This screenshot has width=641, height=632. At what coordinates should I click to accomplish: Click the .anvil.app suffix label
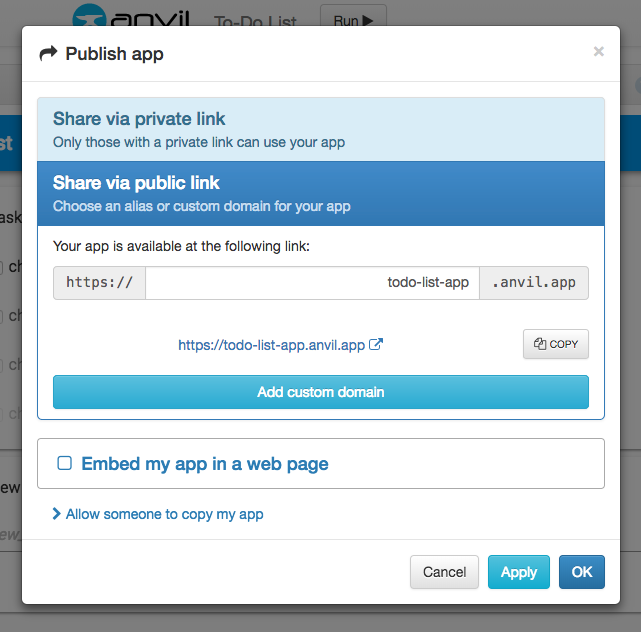(534, 283)
